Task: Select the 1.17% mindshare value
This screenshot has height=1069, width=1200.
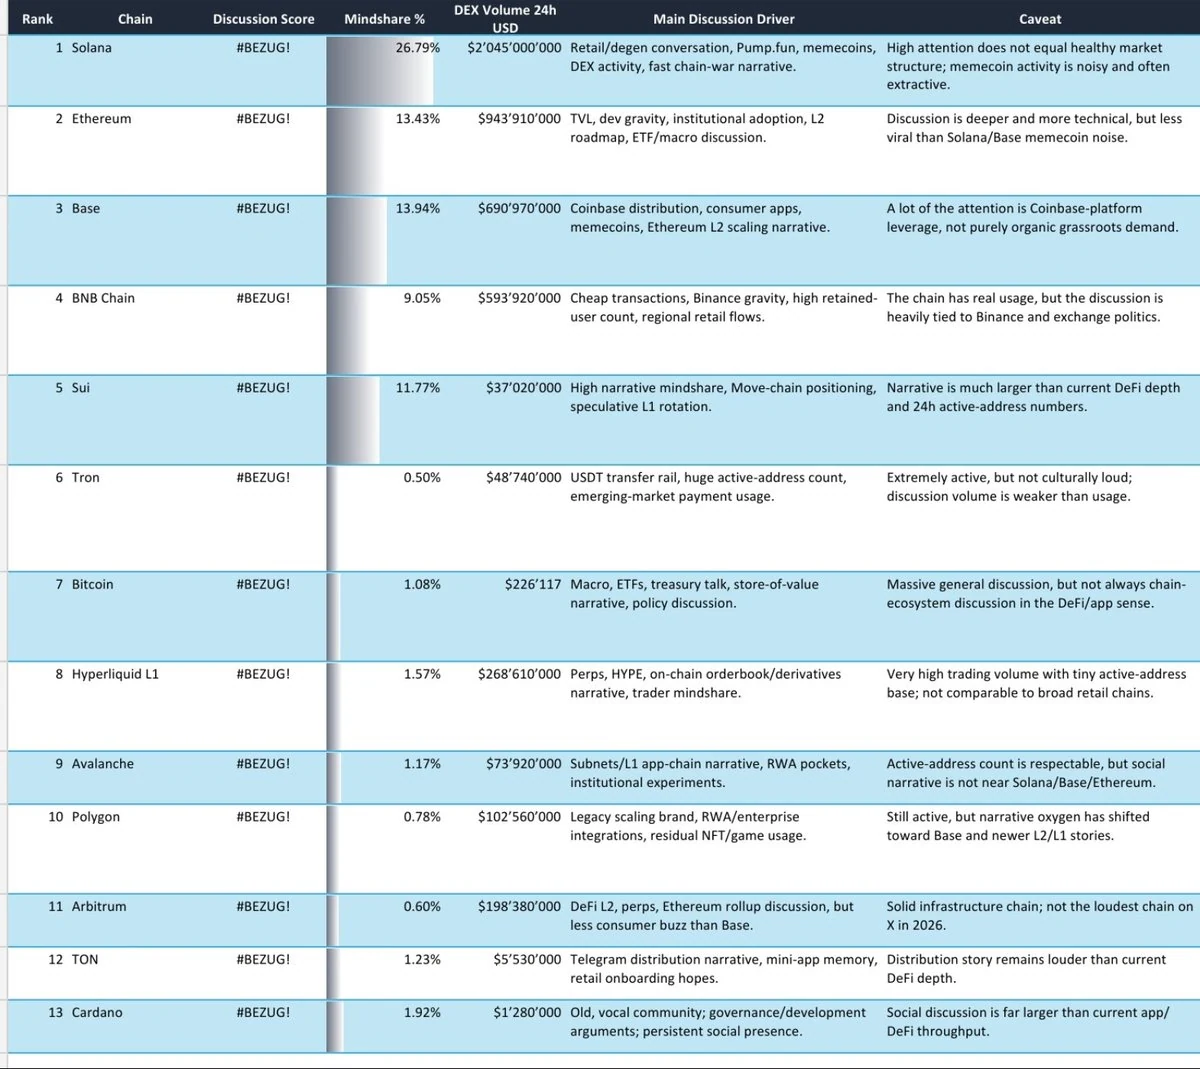Action: [422, 764]
